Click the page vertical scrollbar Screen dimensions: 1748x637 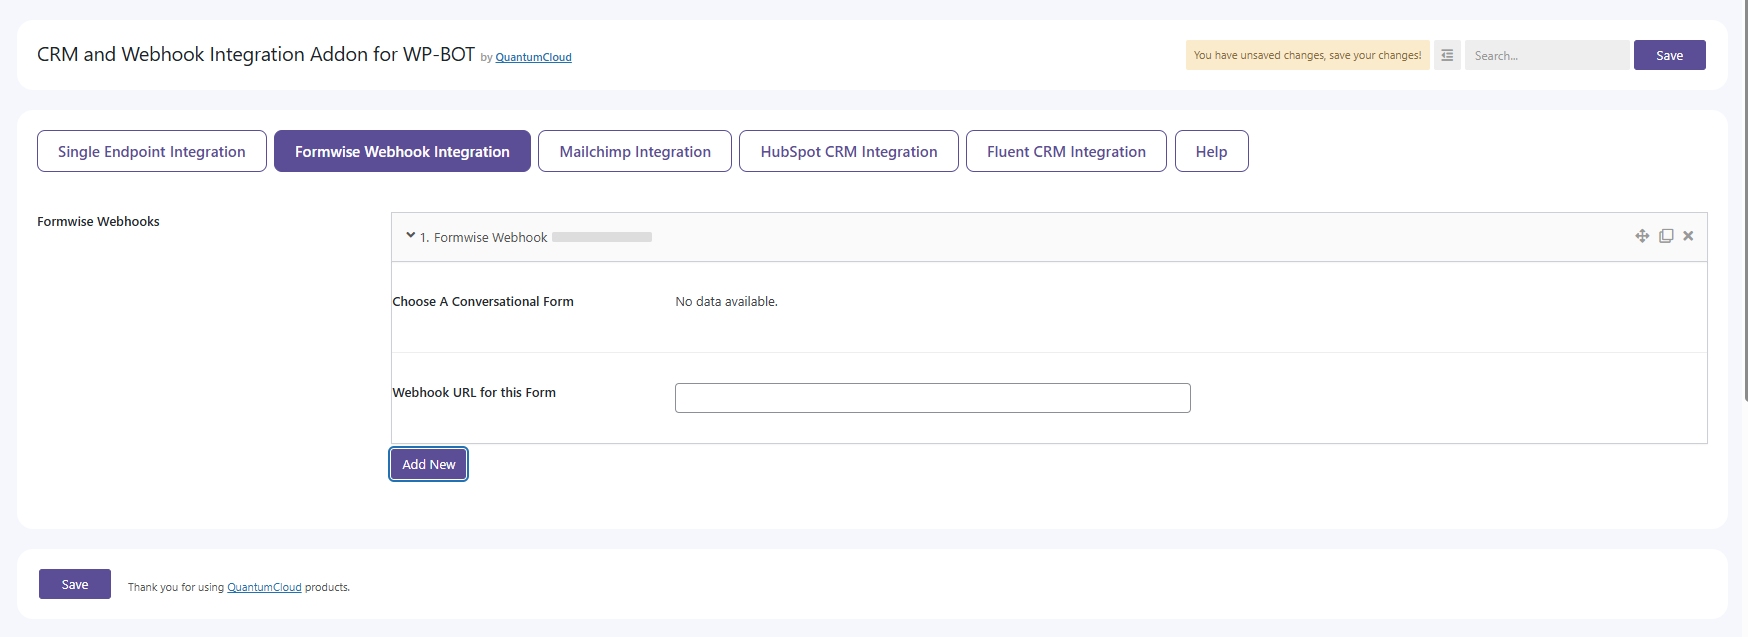pos(1744,200)
